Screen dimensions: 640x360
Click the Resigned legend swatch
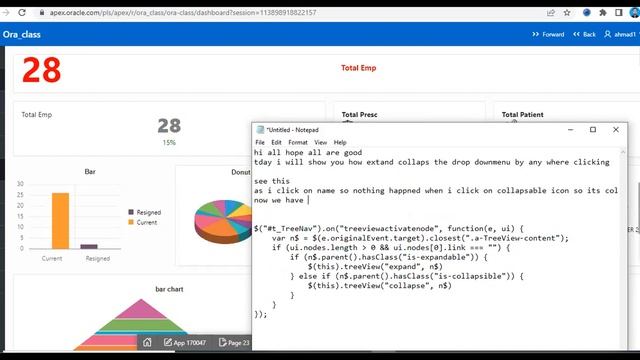point(131,212)
